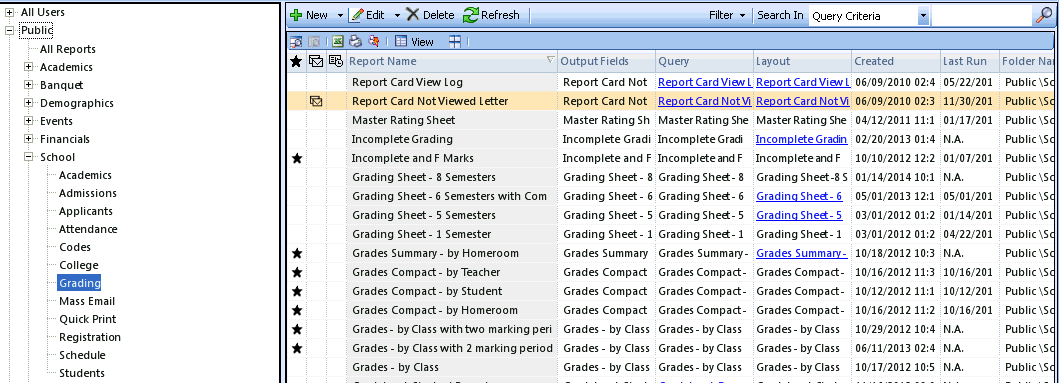This screenshot has height=383, width=1059.
Task: Expand the Financials folder node
Action: (x=28, y=139)
